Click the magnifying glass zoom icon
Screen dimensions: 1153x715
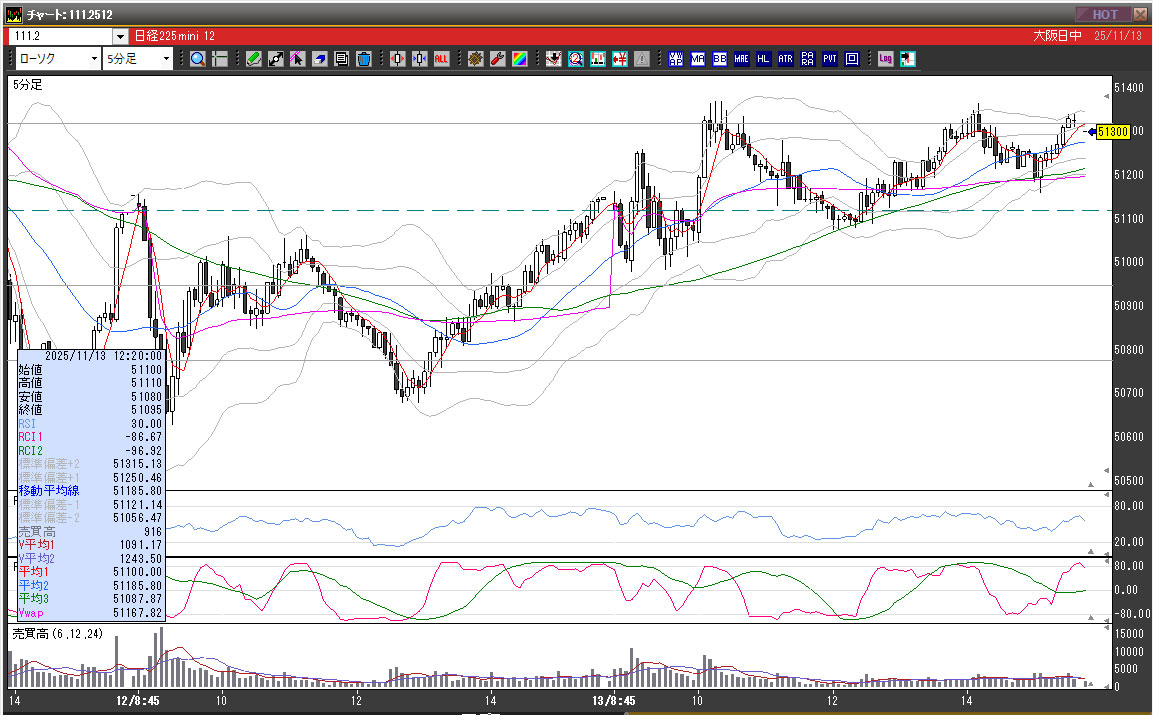click(198, 59)
